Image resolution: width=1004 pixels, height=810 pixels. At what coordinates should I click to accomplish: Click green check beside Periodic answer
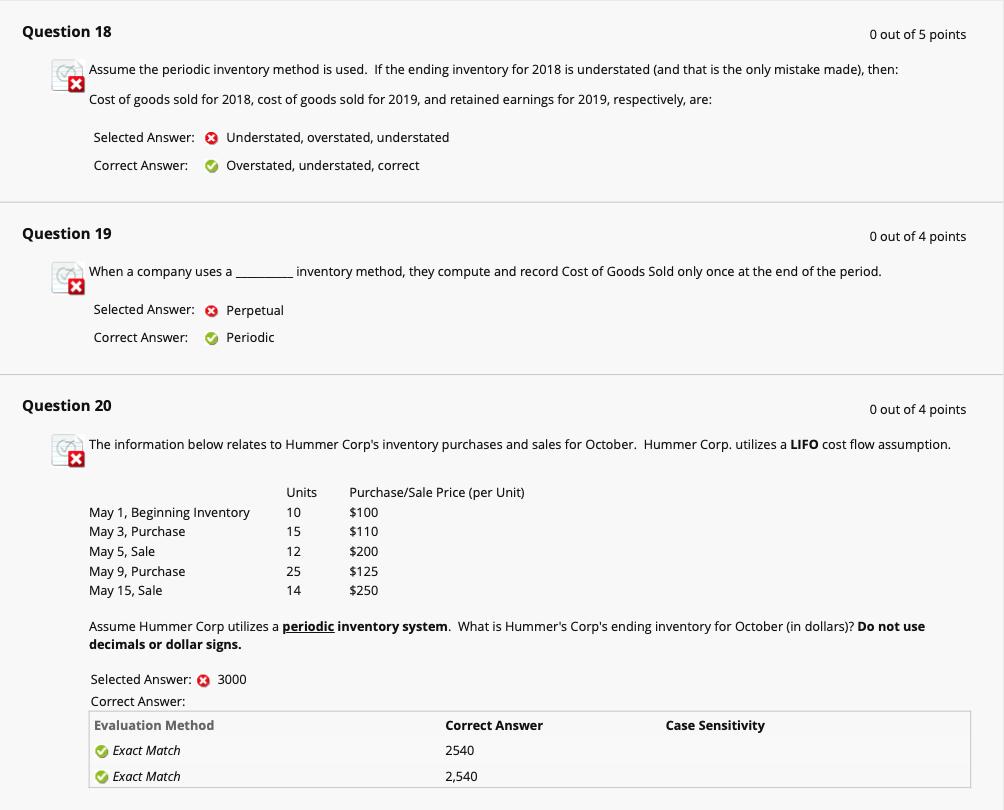coord(211,339)
